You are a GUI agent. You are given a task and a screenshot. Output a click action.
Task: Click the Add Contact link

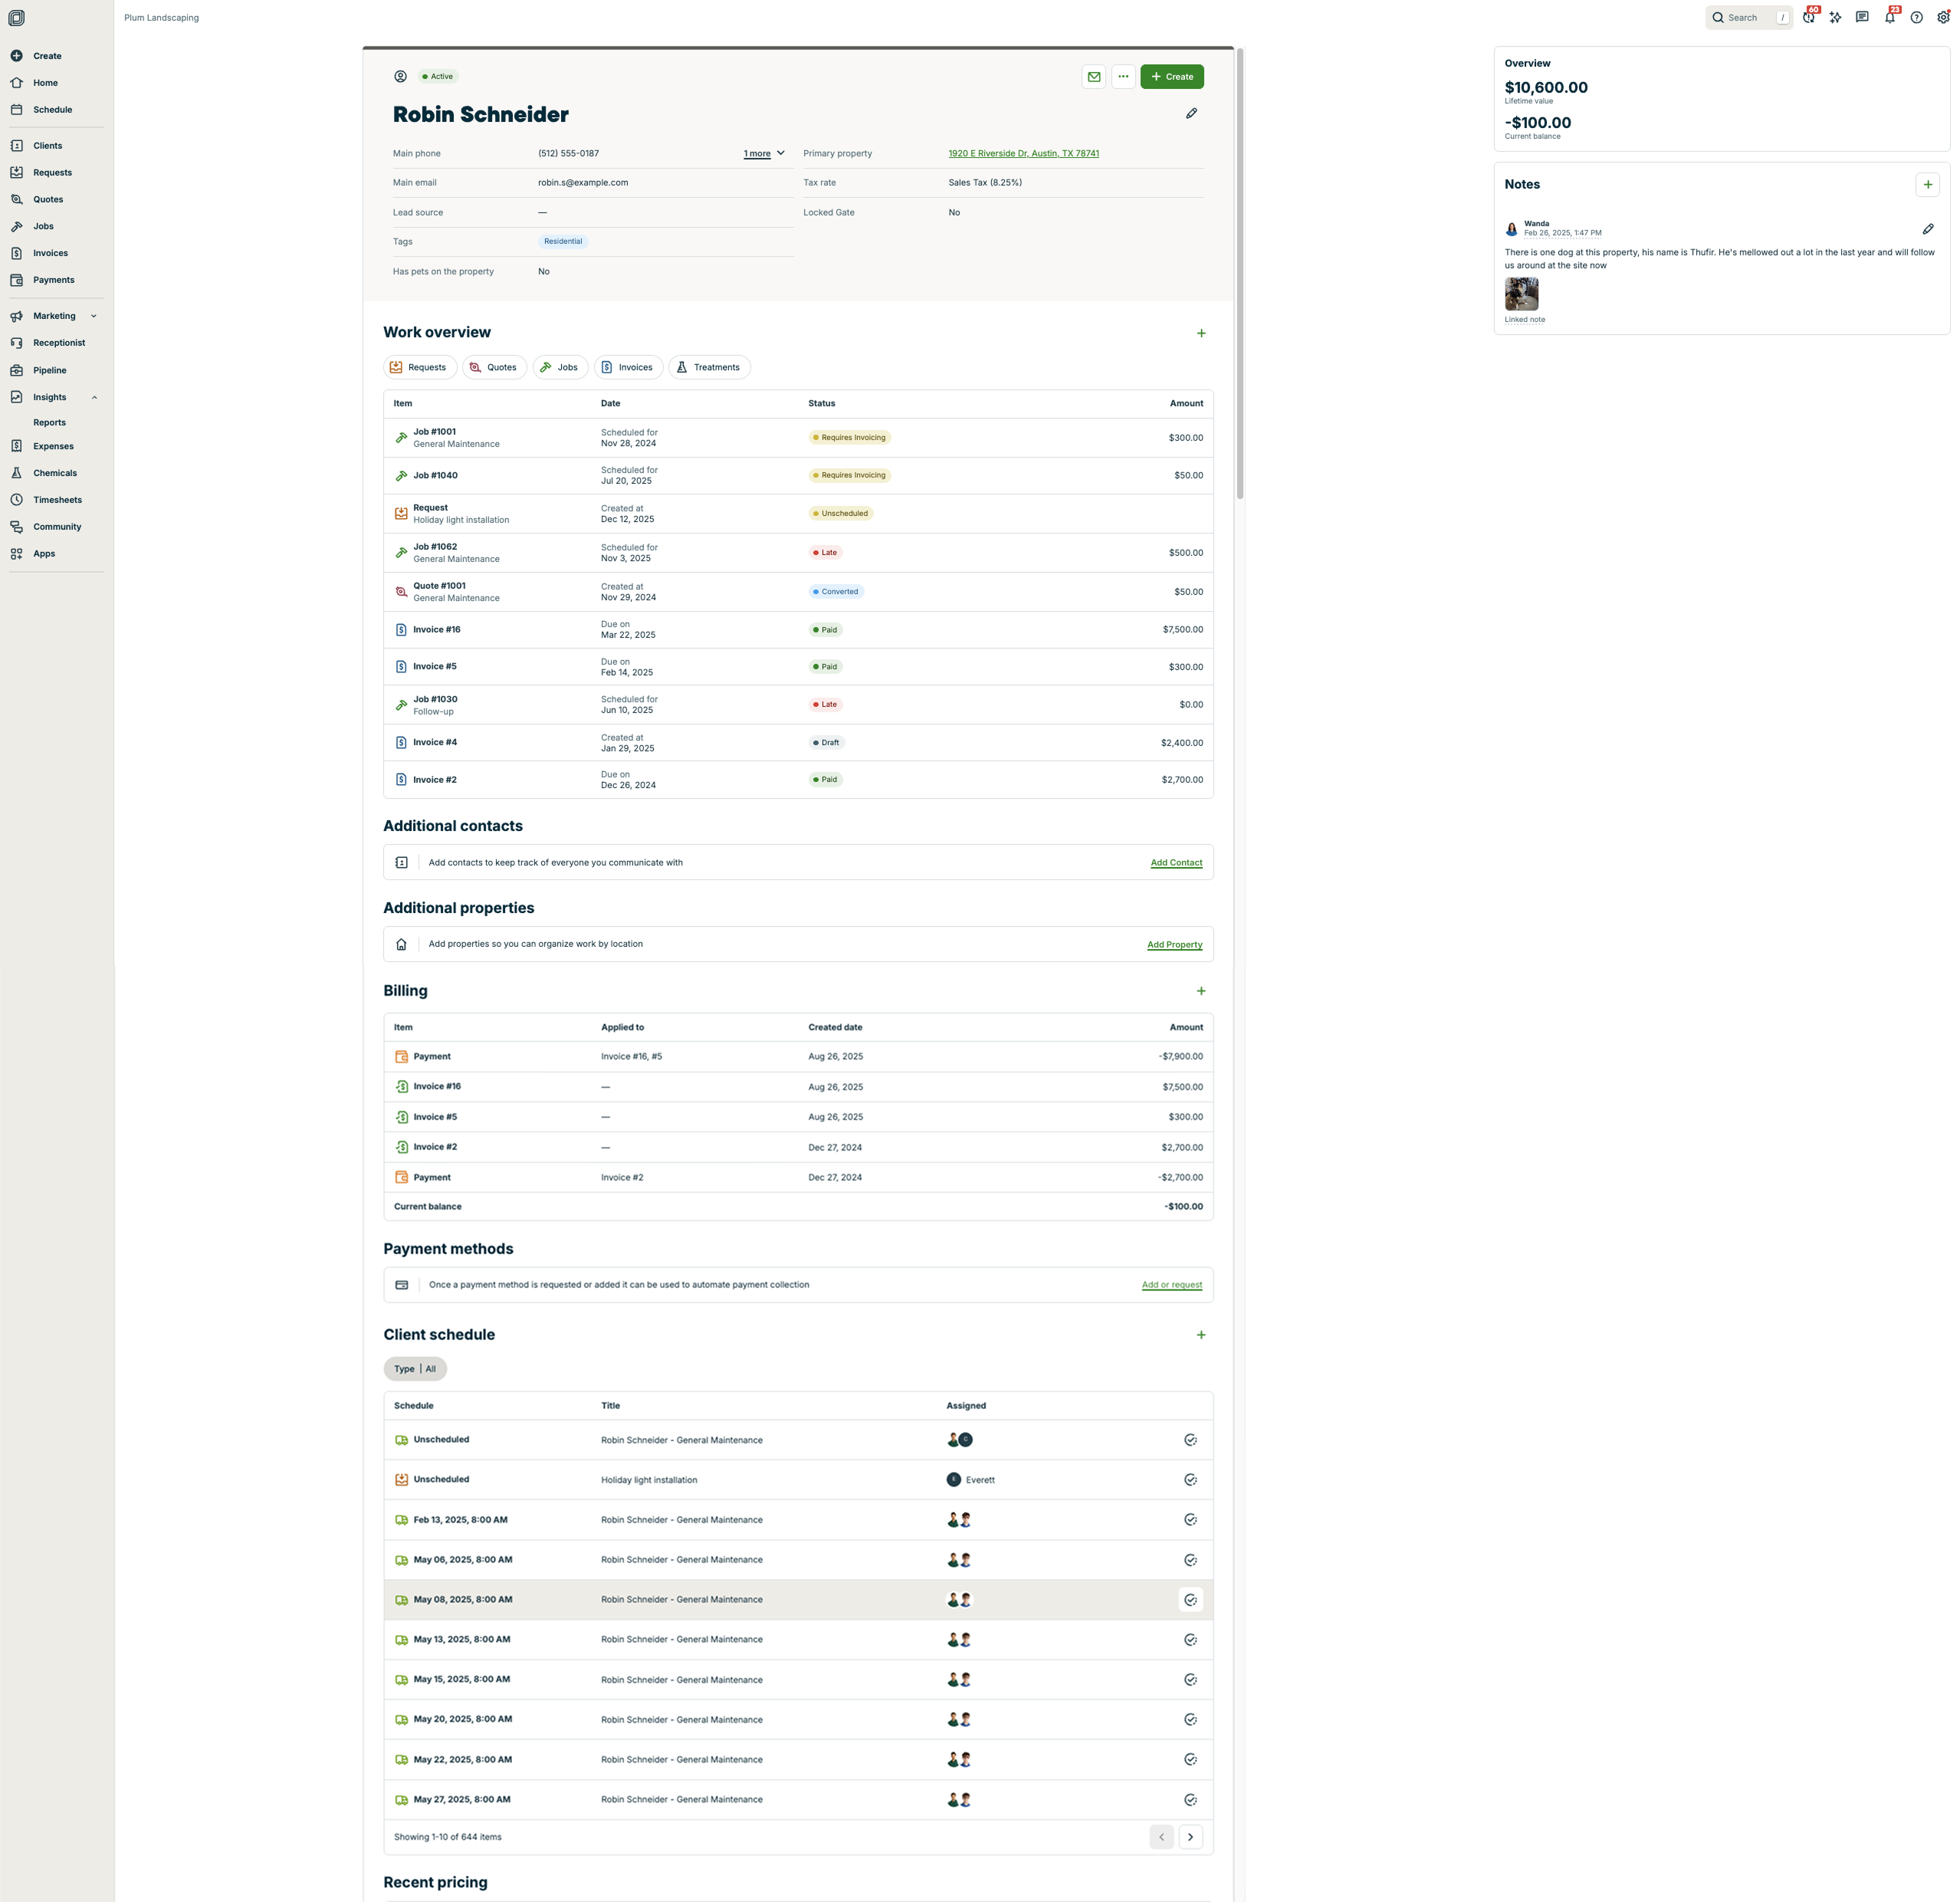(1176, 863)
